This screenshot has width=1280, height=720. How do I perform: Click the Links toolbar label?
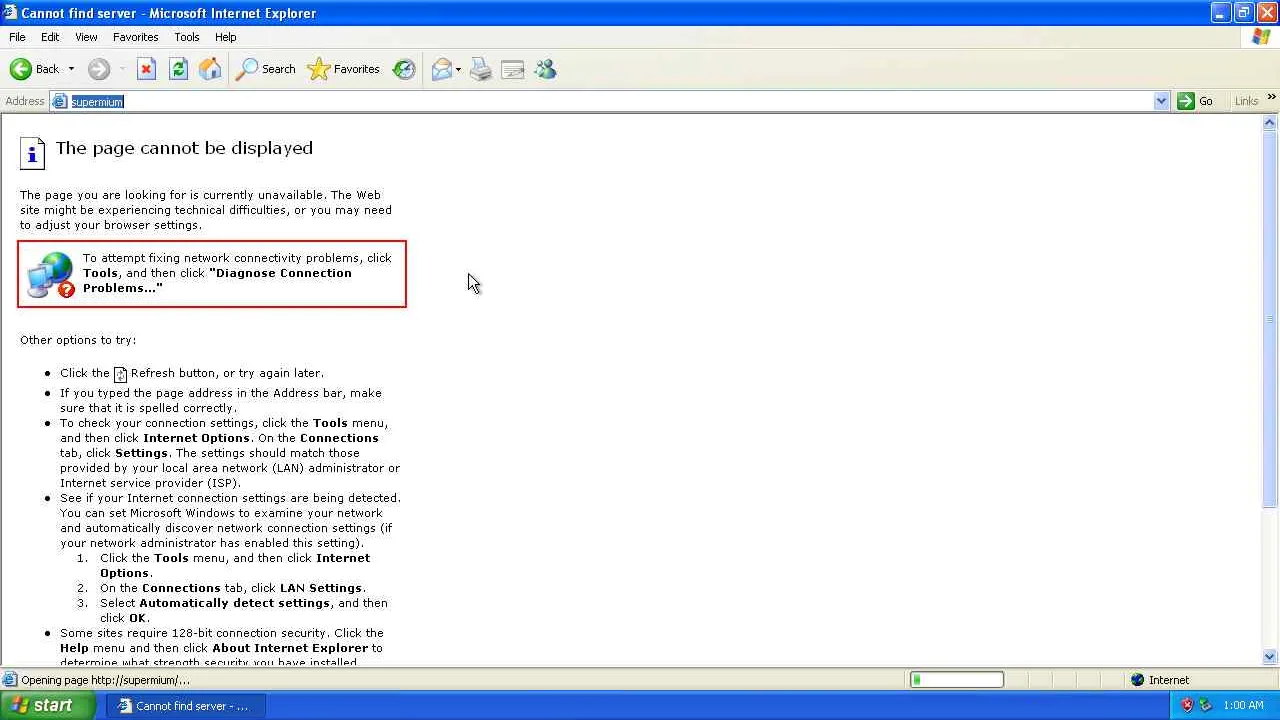[x=1246, y=101]
